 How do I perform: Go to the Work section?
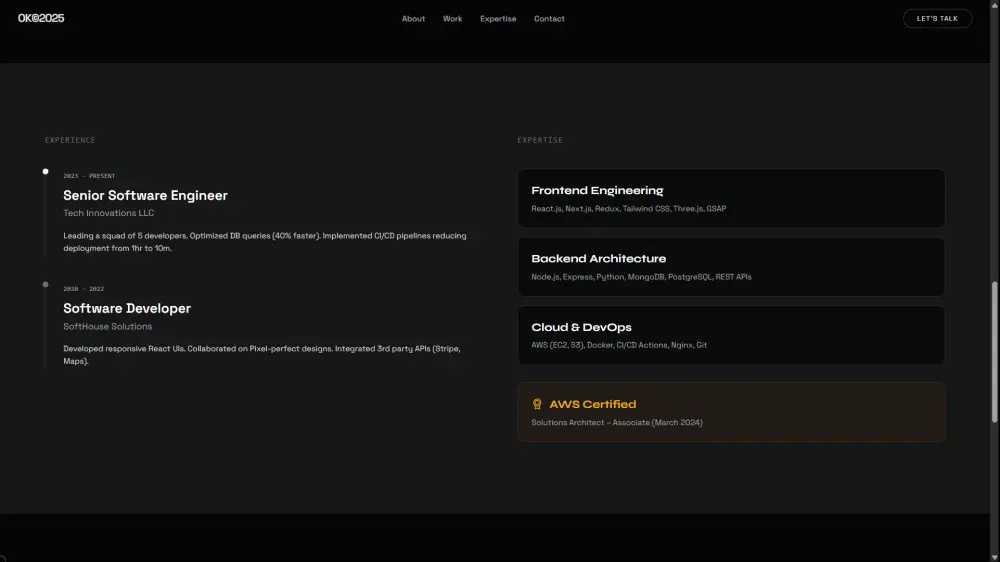pyautogui.click(x=452, y=19)
